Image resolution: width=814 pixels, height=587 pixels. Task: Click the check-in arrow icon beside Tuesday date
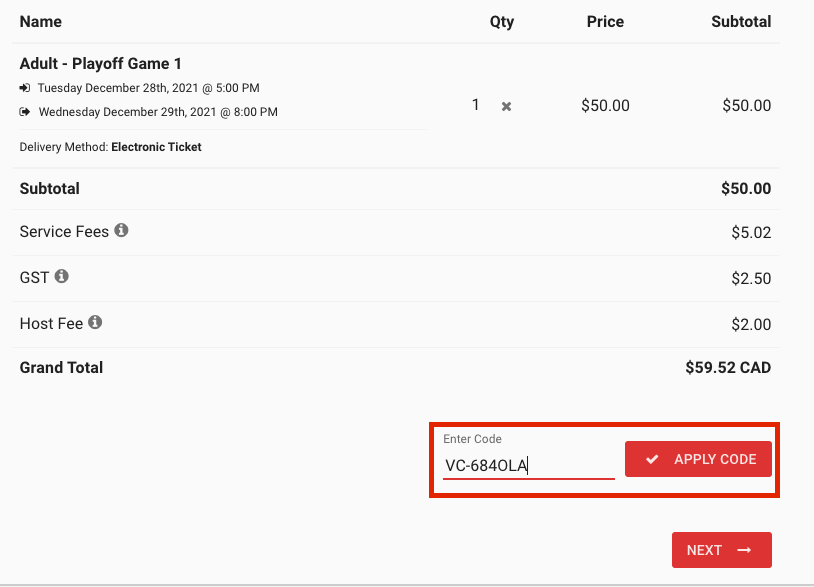pyautogui.click(x=25, y=88)
